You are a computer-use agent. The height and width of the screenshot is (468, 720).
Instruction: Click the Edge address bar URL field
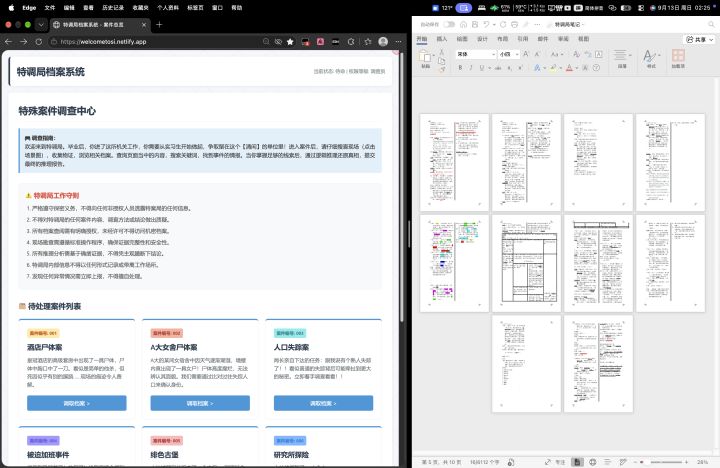pyautogui.click(x=156, y=42)
